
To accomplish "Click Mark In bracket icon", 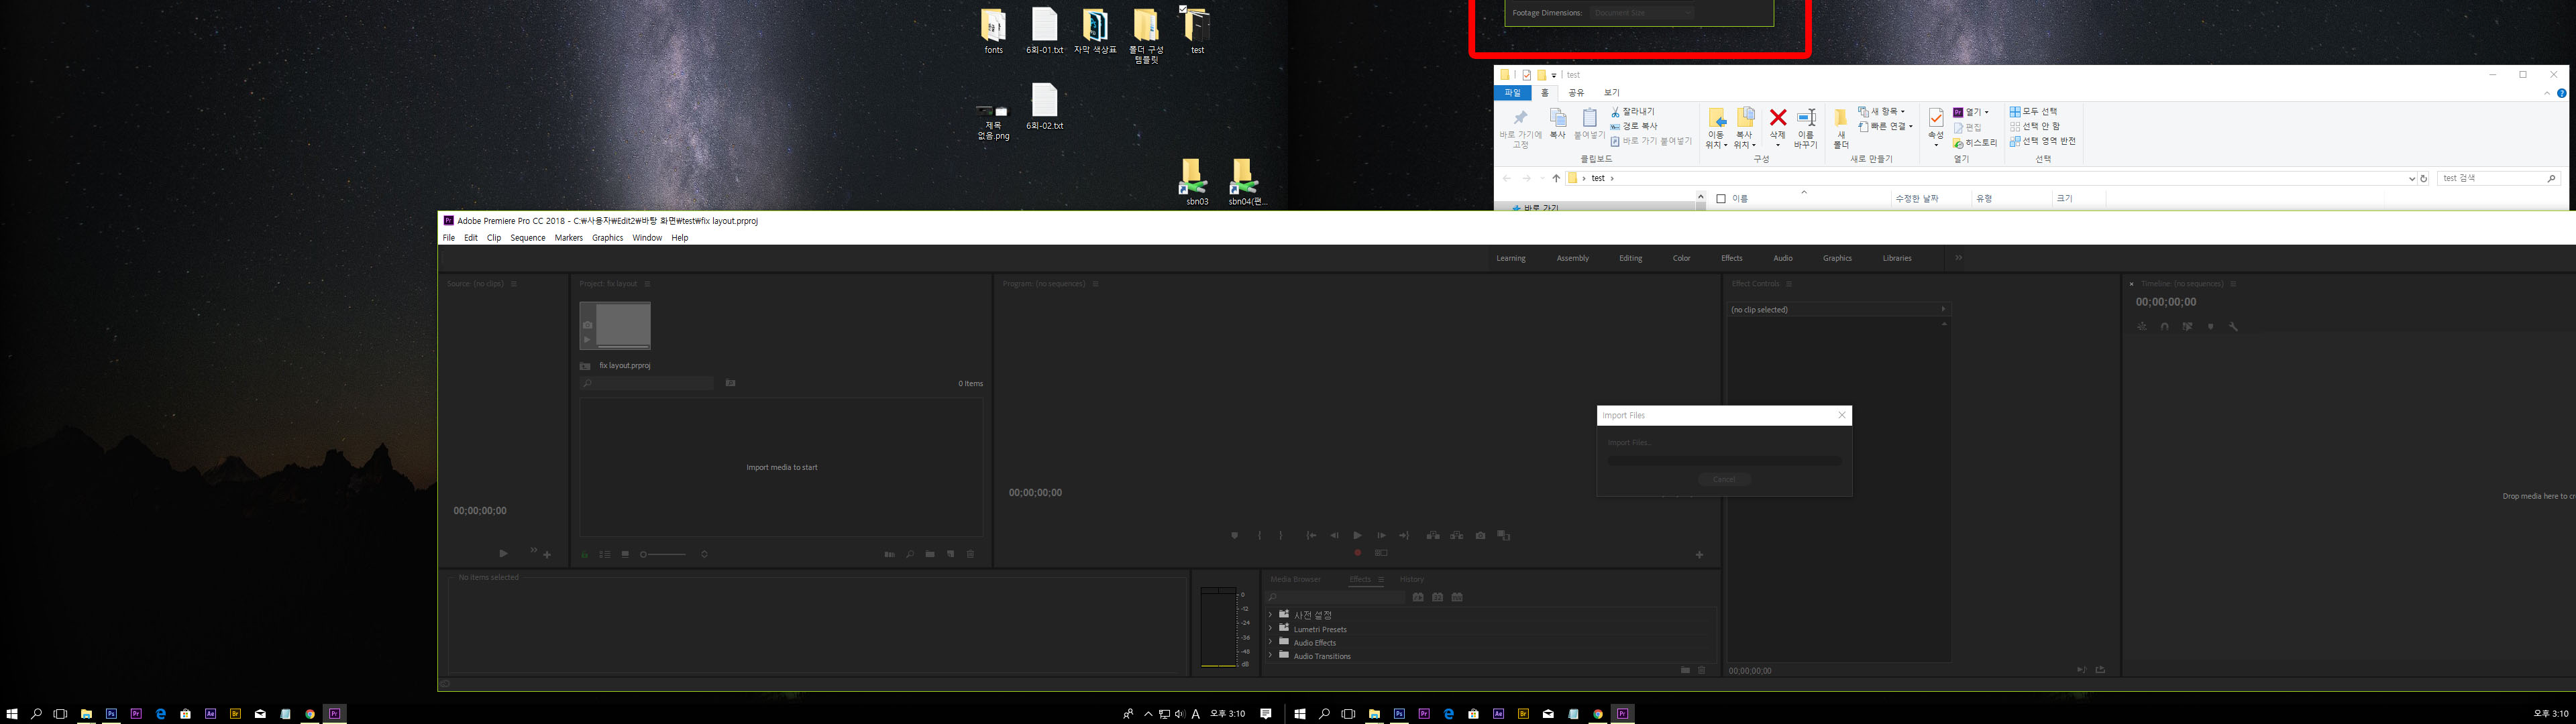I will pos(1259,536).
